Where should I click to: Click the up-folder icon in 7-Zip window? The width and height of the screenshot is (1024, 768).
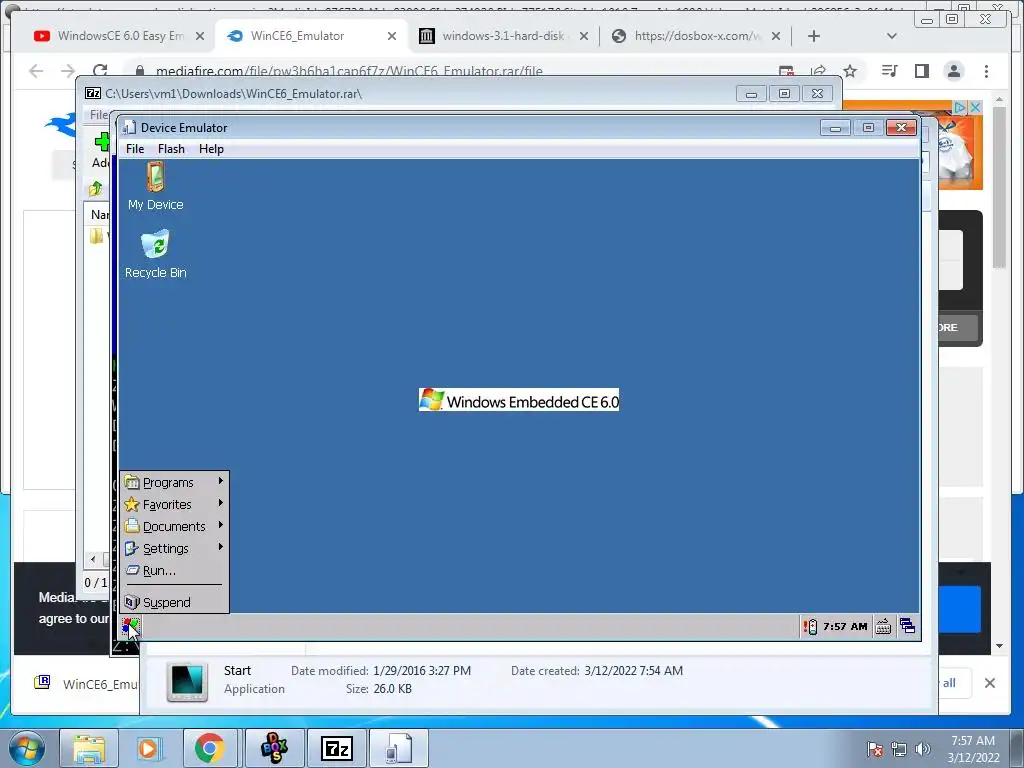[96, 189]
